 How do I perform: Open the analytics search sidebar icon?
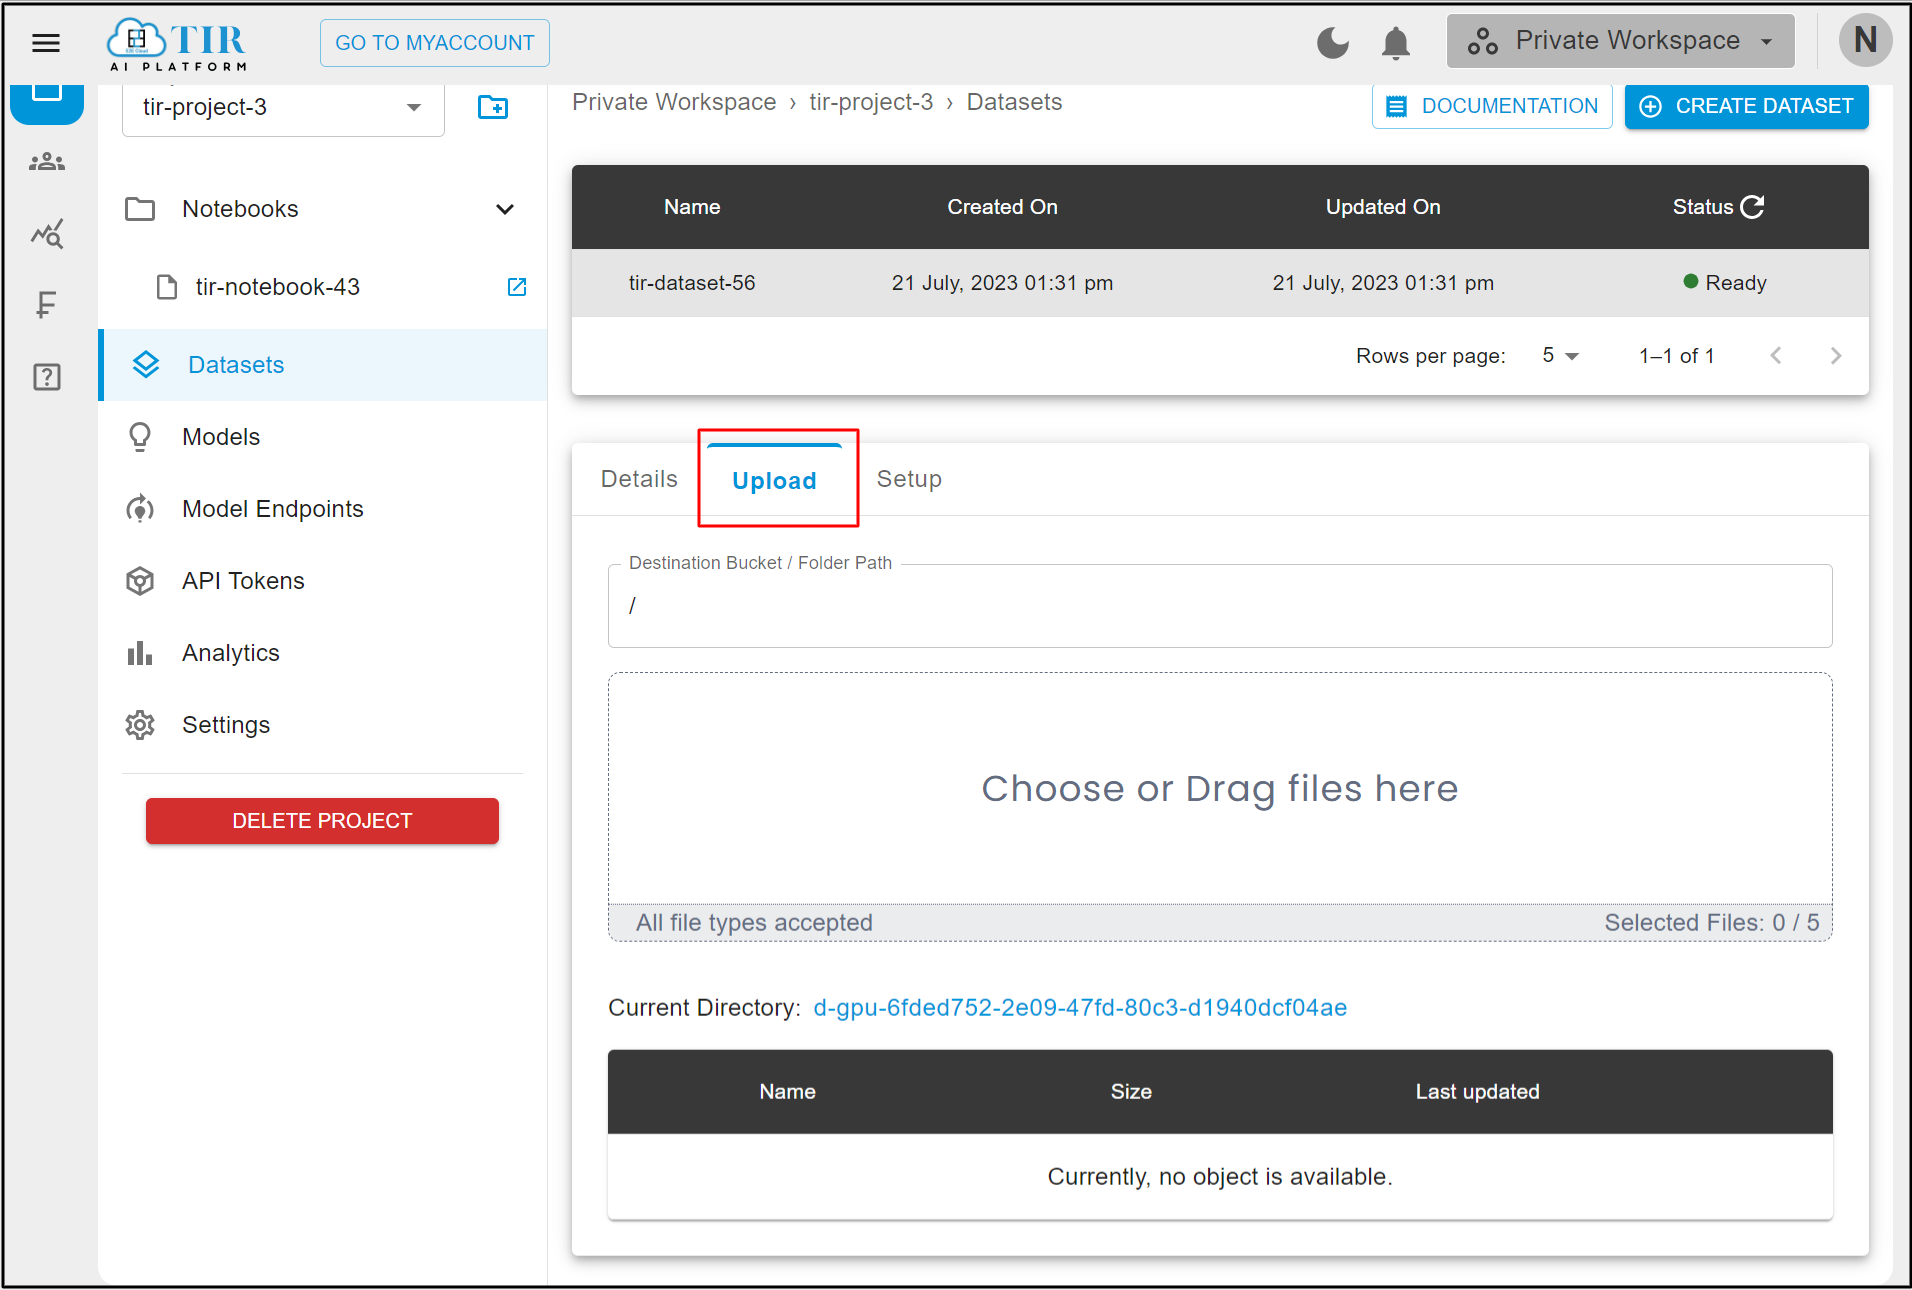(47, 234)
